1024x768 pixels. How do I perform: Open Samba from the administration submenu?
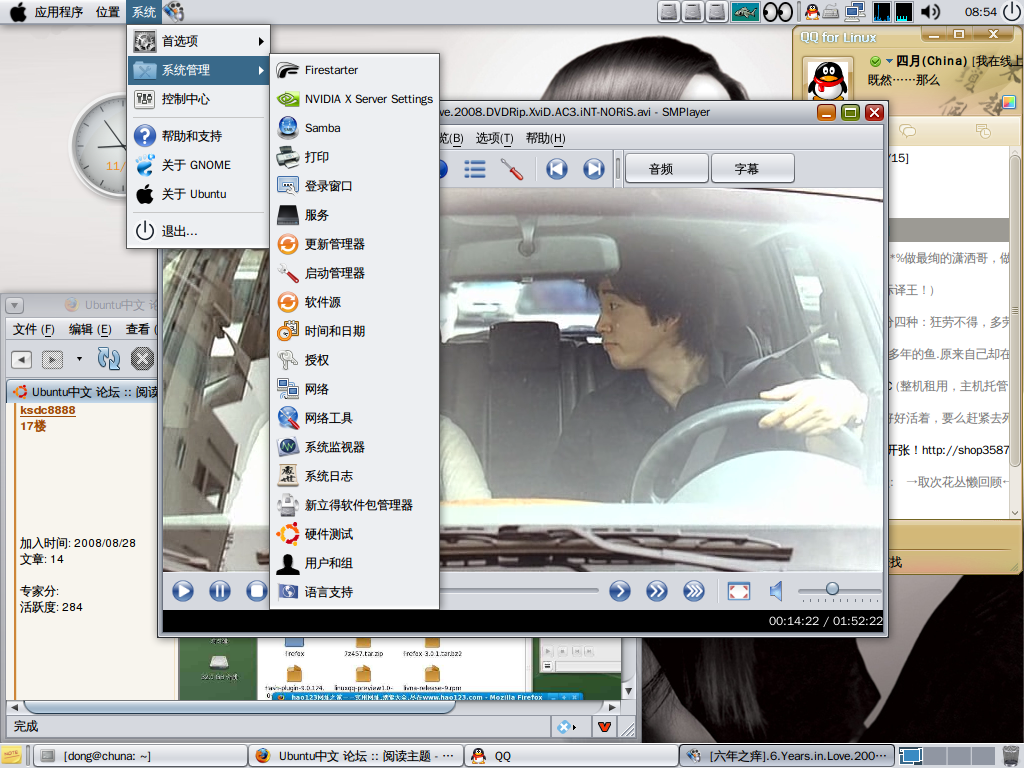354,128
